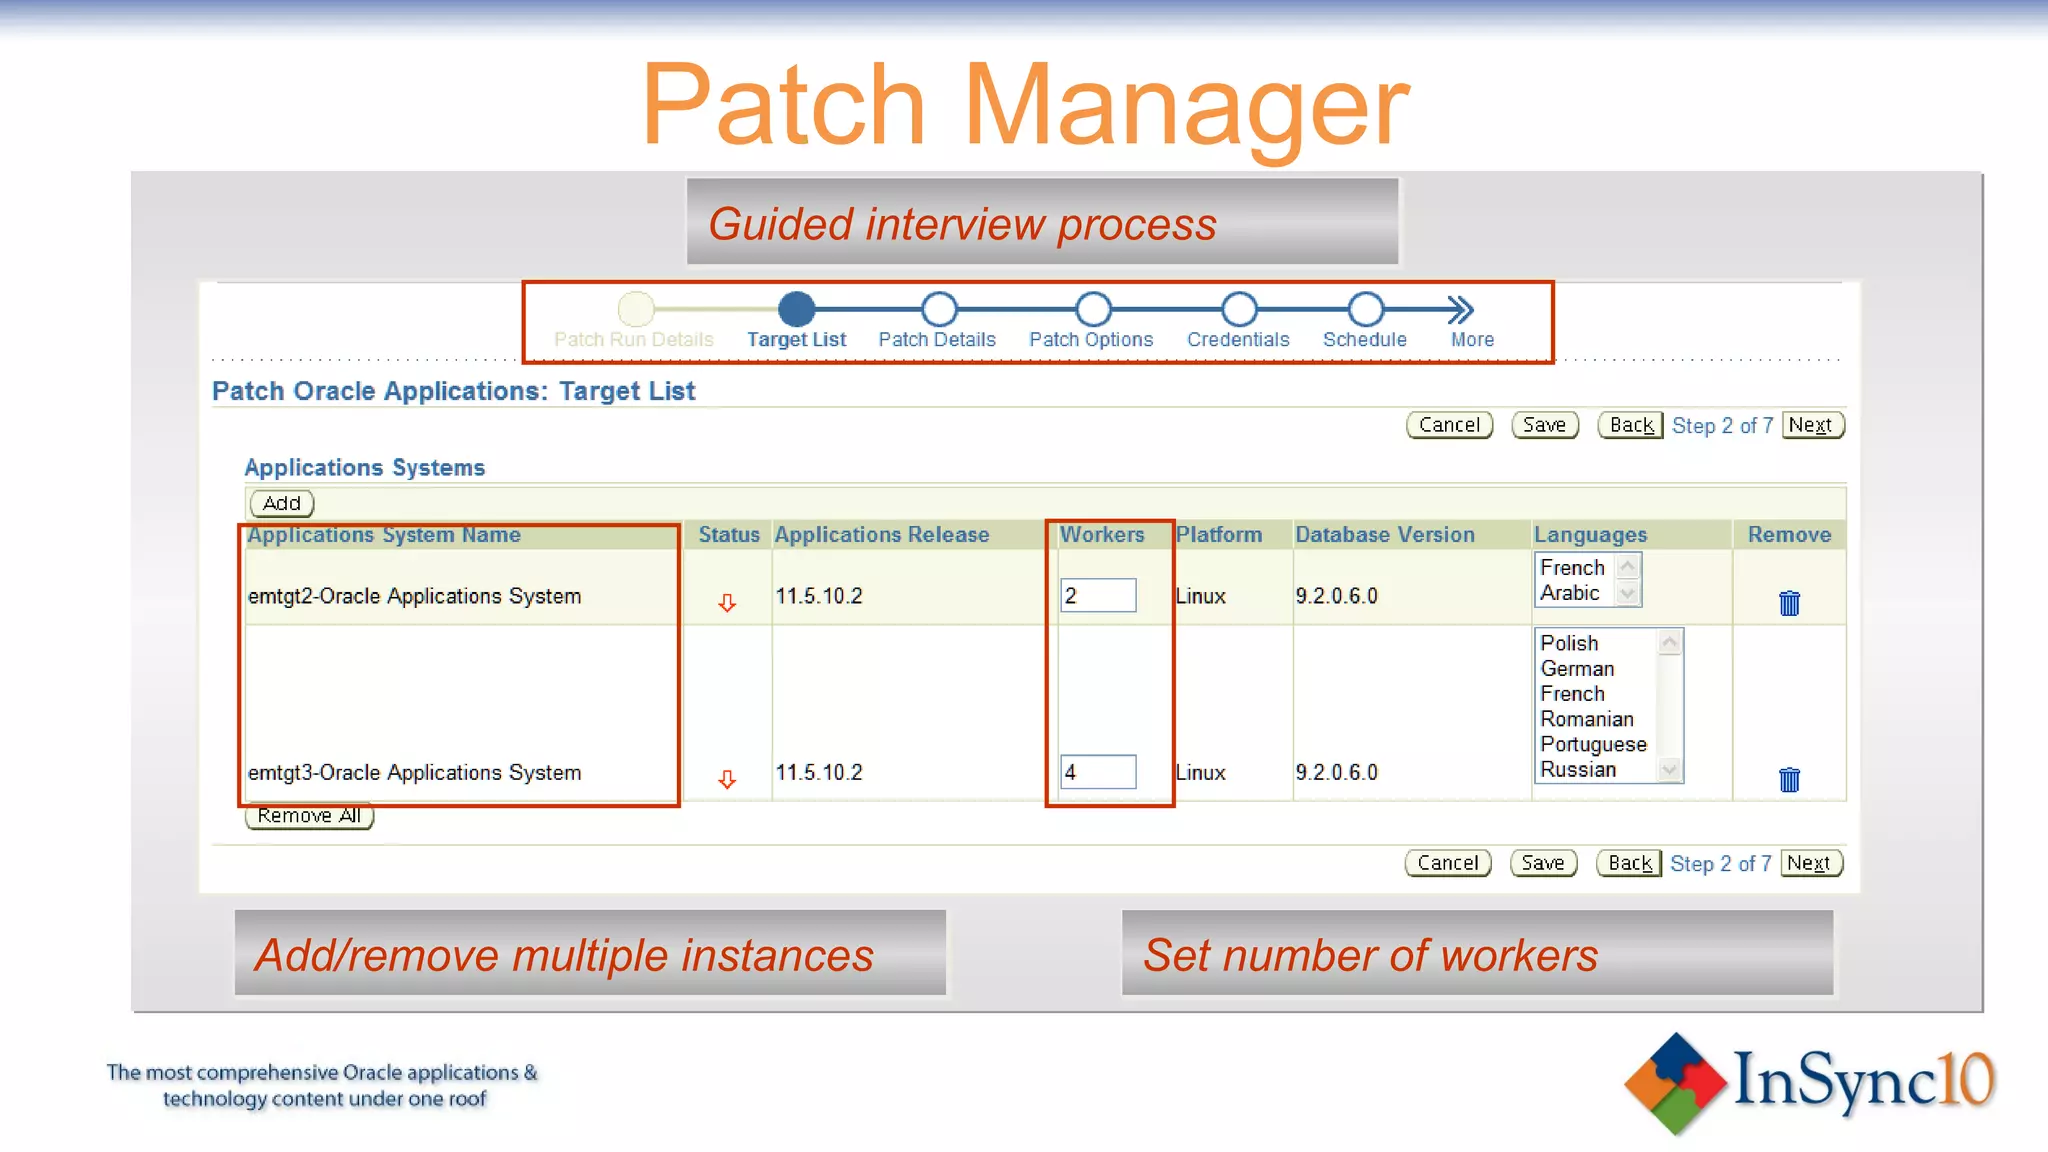2048x1152 pixels.
Task: Click the down status arrow for emtgt3
Action: click(727, 779)
